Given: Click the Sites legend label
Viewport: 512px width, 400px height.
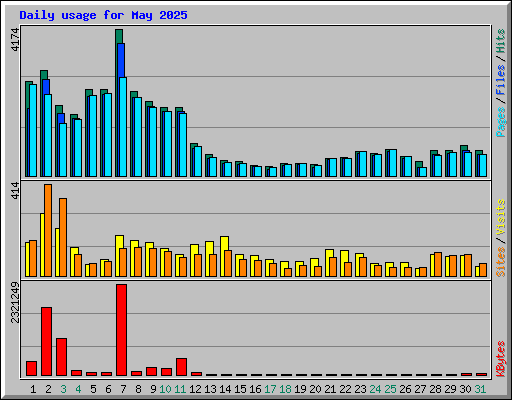Looking at the screenshot, I should (x=500, y=262).
